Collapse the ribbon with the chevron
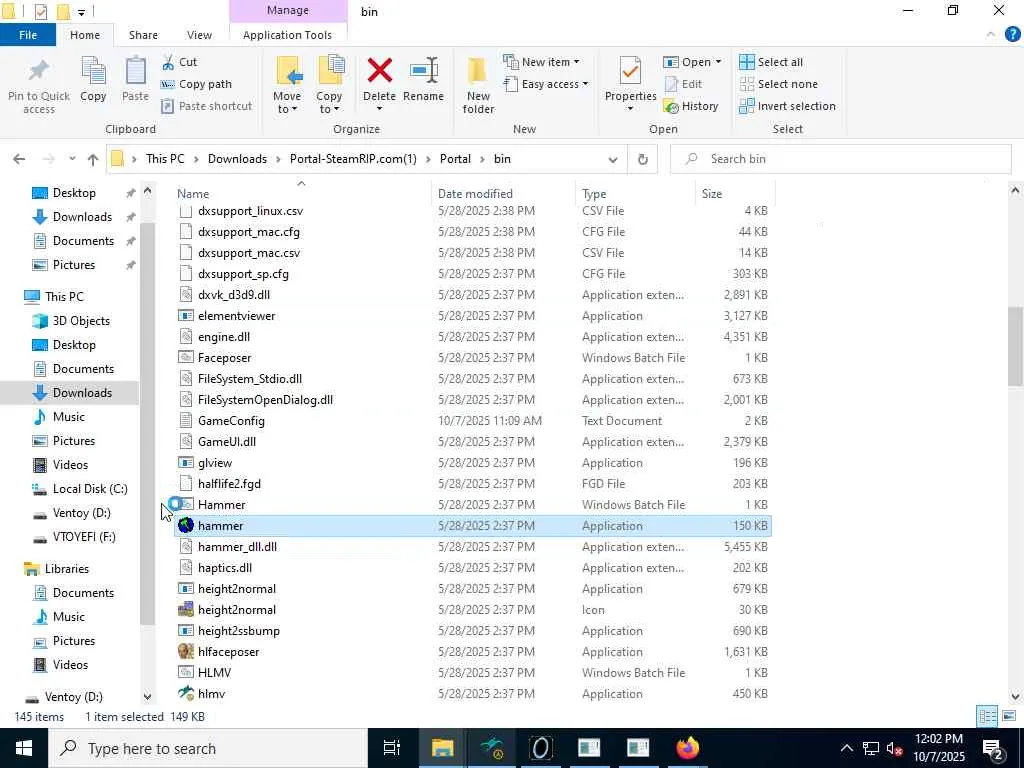The height and width of the screenshot is (768, 1024). pyautogui.click(x=991, y=35)
